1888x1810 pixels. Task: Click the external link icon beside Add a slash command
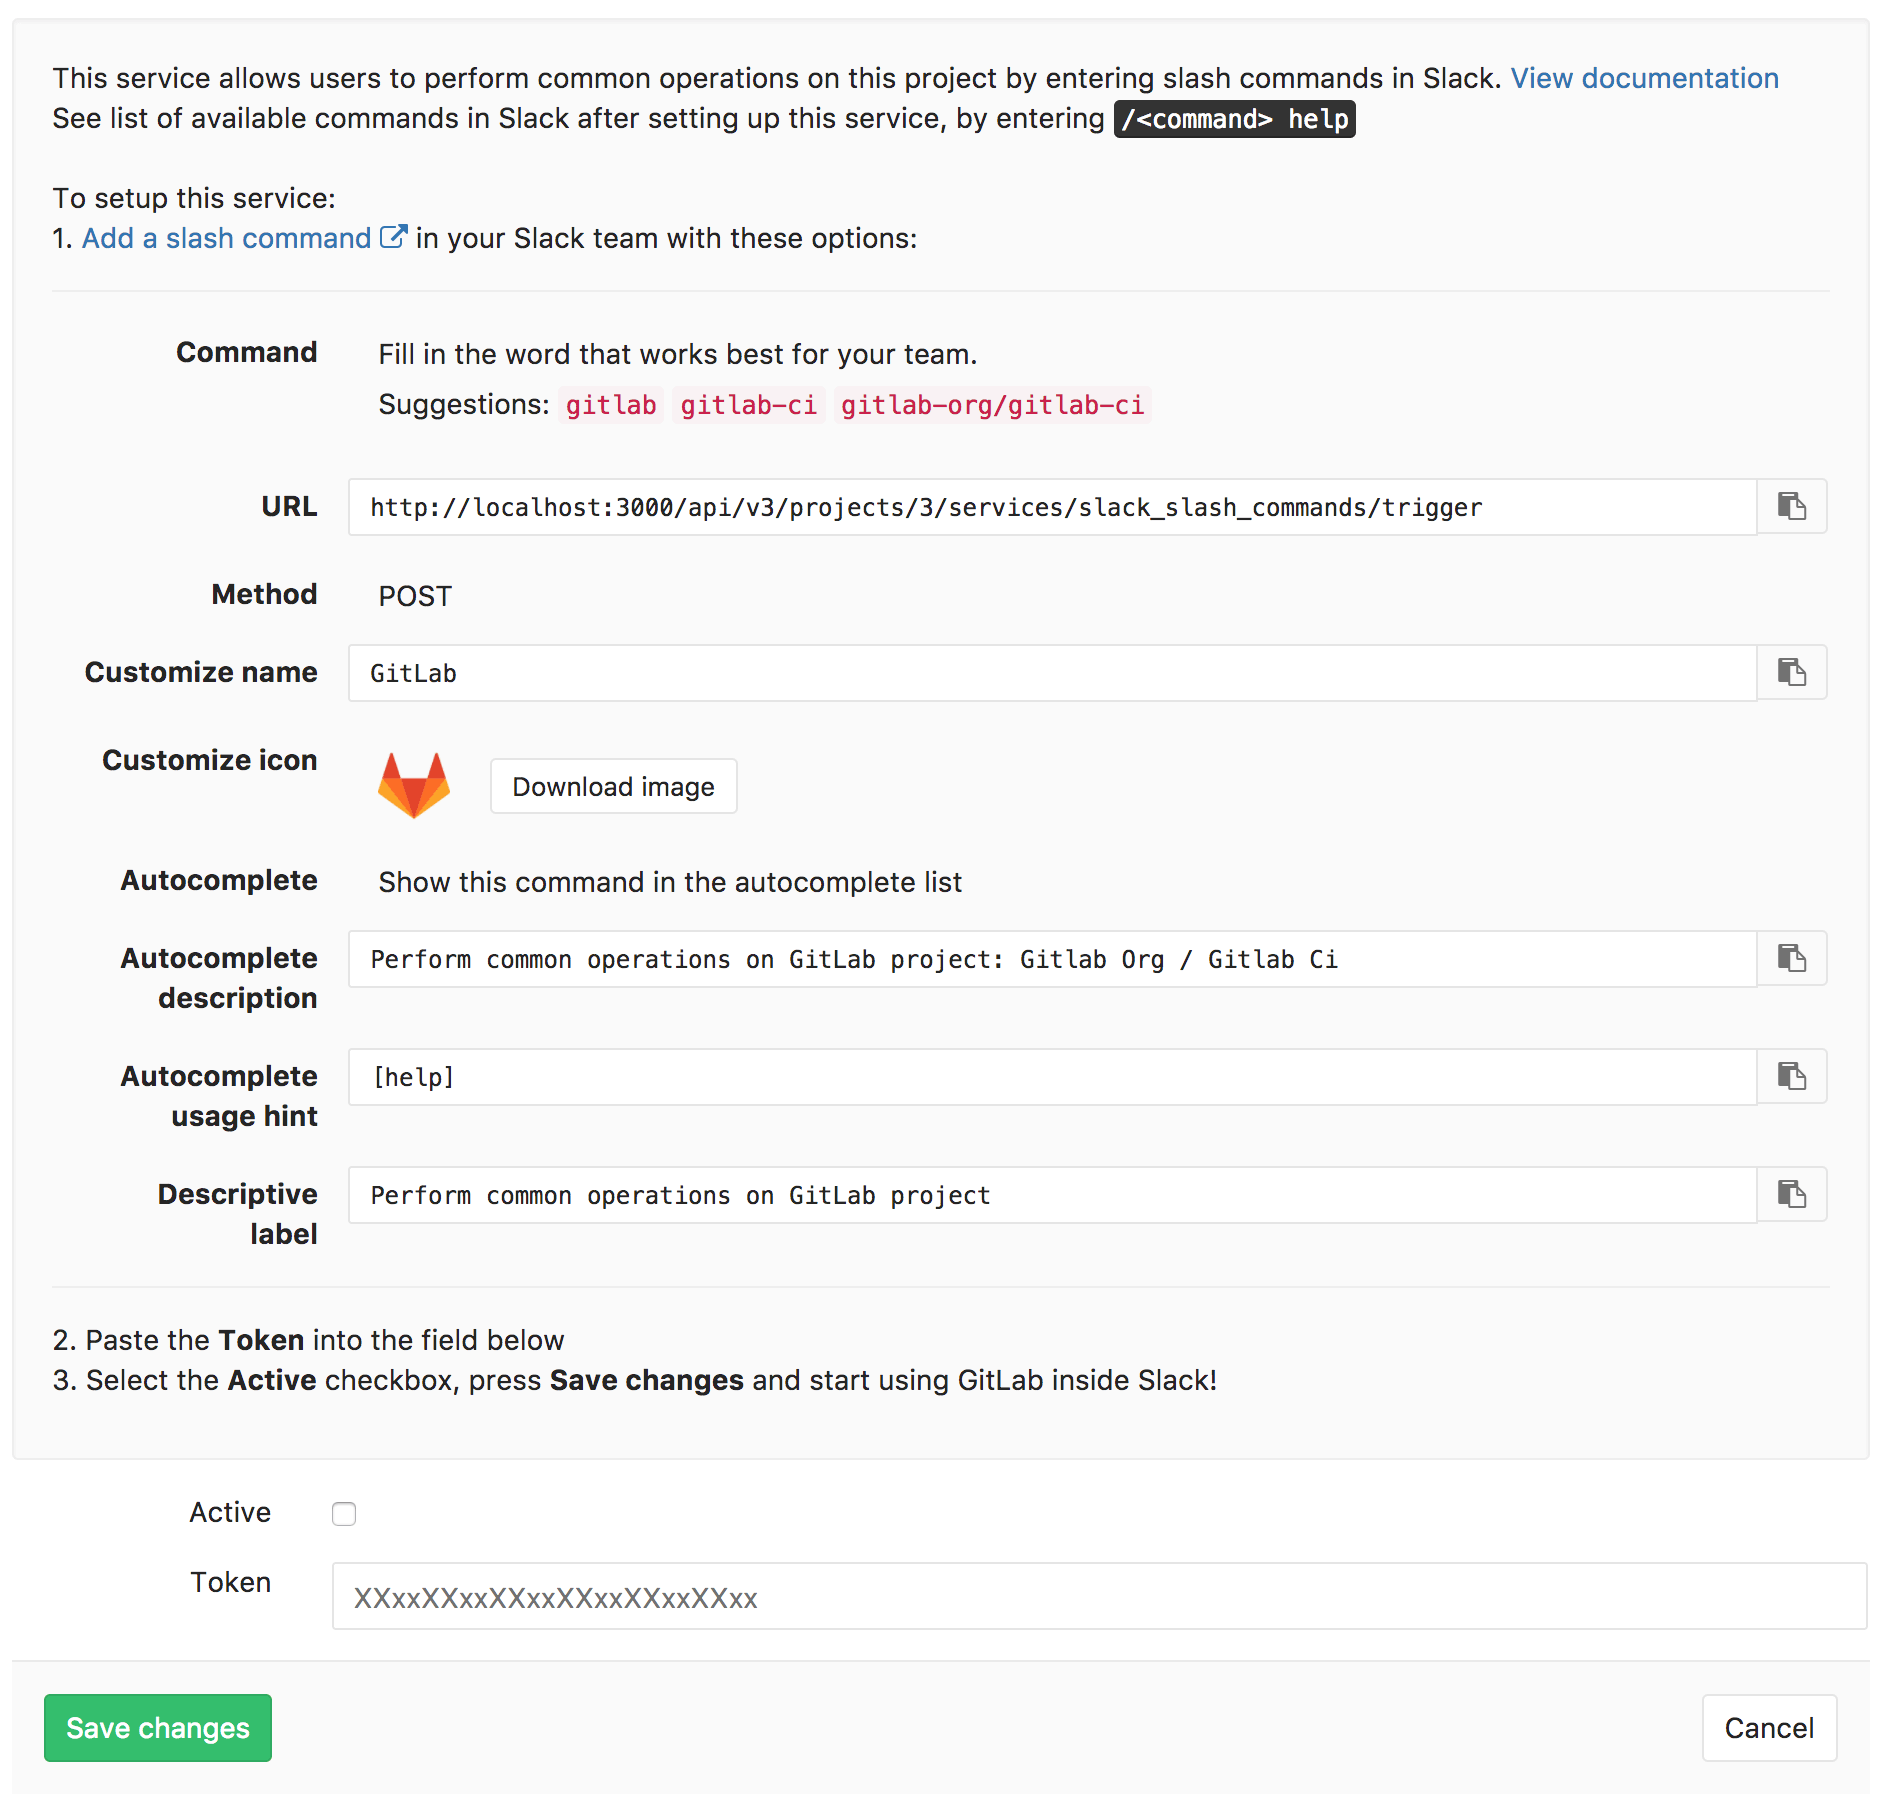tap(395, 236)
